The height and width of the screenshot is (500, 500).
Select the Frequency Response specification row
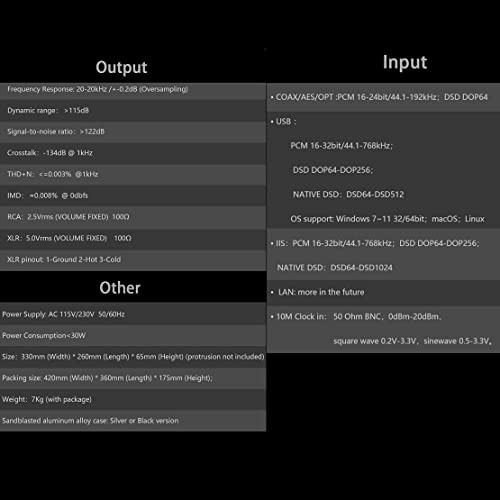coord(133,91)
